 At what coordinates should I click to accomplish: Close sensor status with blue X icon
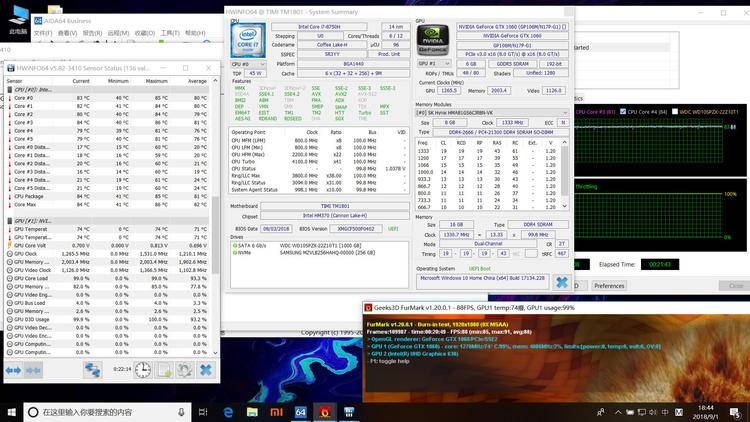(x=206, y=369)
